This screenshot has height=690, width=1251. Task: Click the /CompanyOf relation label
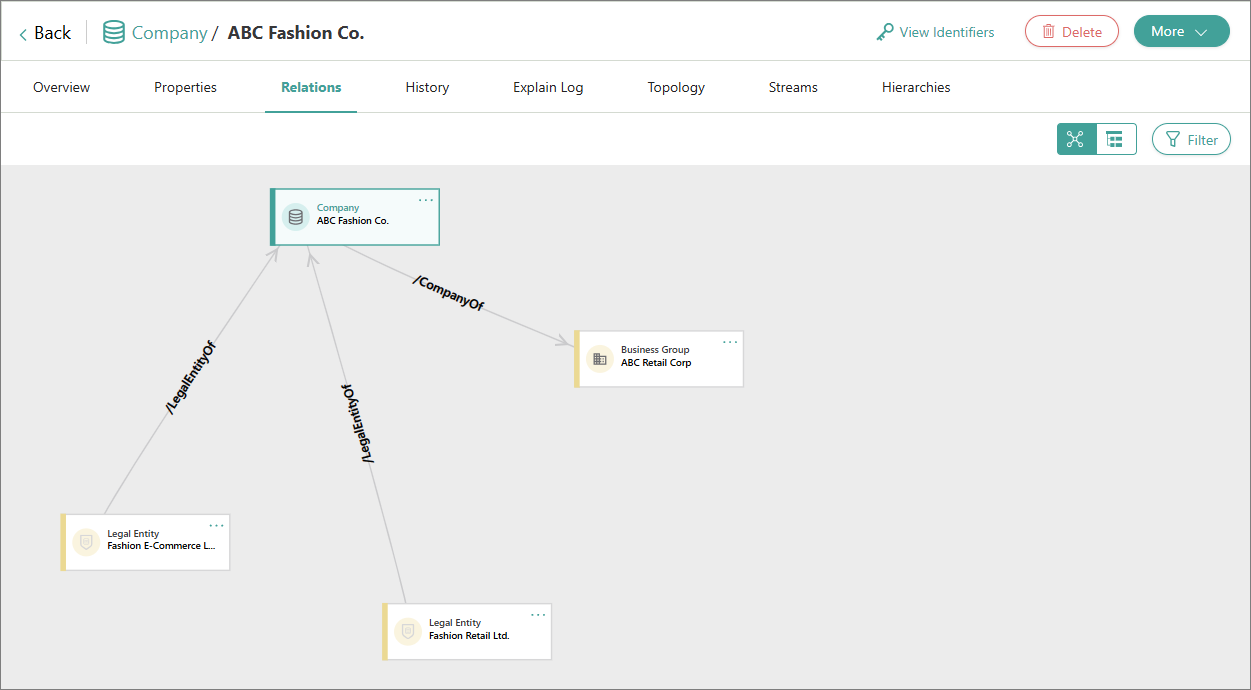coord(448,295)
